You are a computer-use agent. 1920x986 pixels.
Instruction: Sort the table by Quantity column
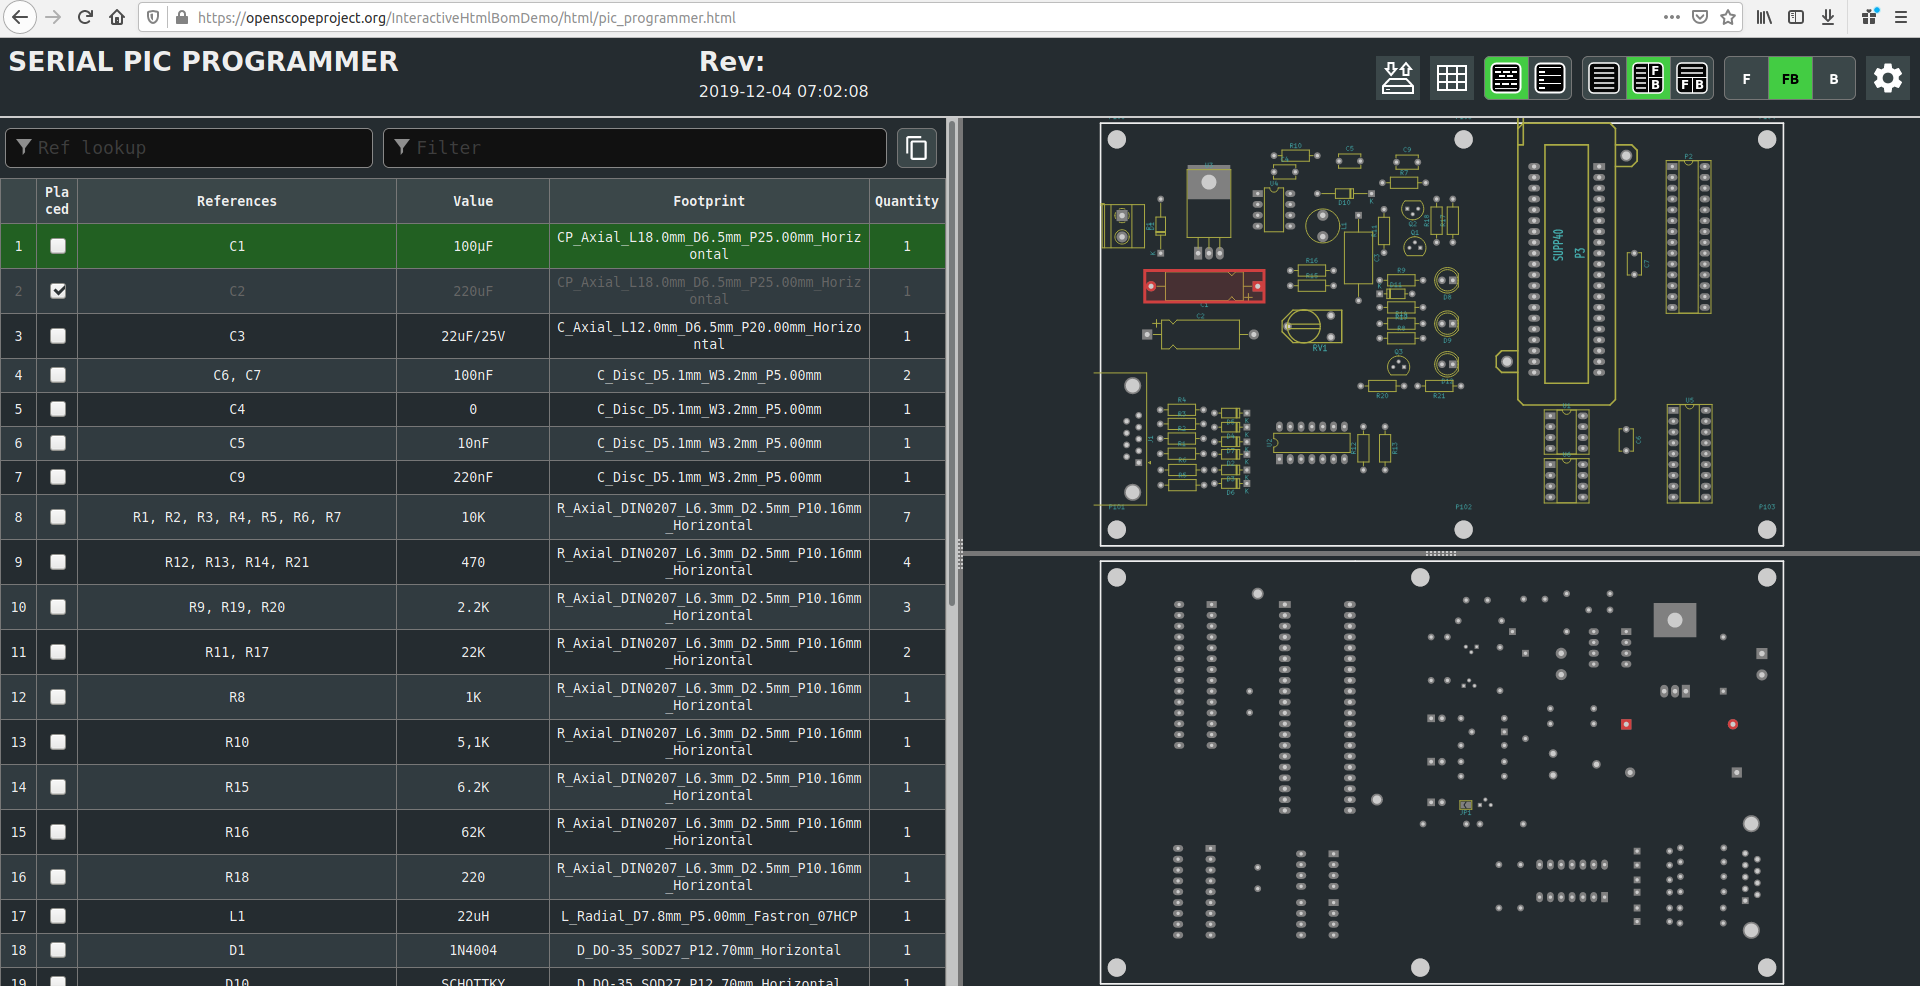click(x=906, y=201)
